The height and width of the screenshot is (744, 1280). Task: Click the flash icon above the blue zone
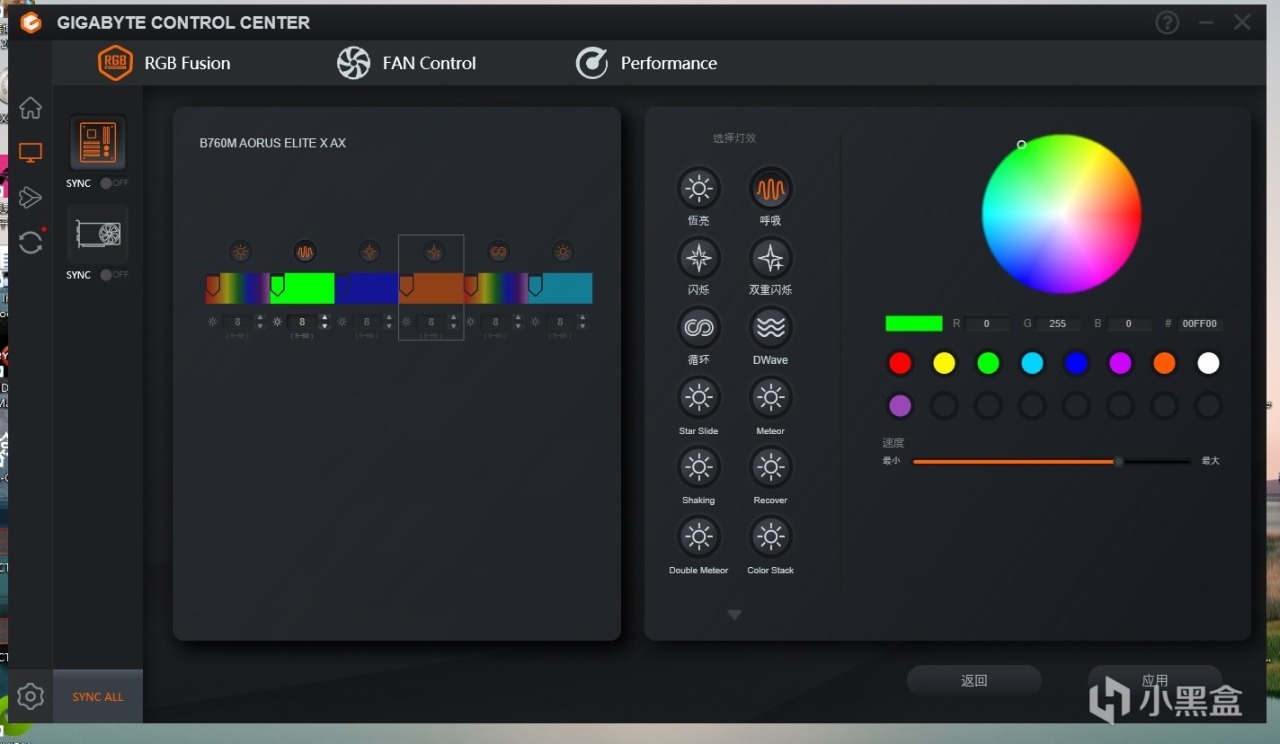click(369, 252)
